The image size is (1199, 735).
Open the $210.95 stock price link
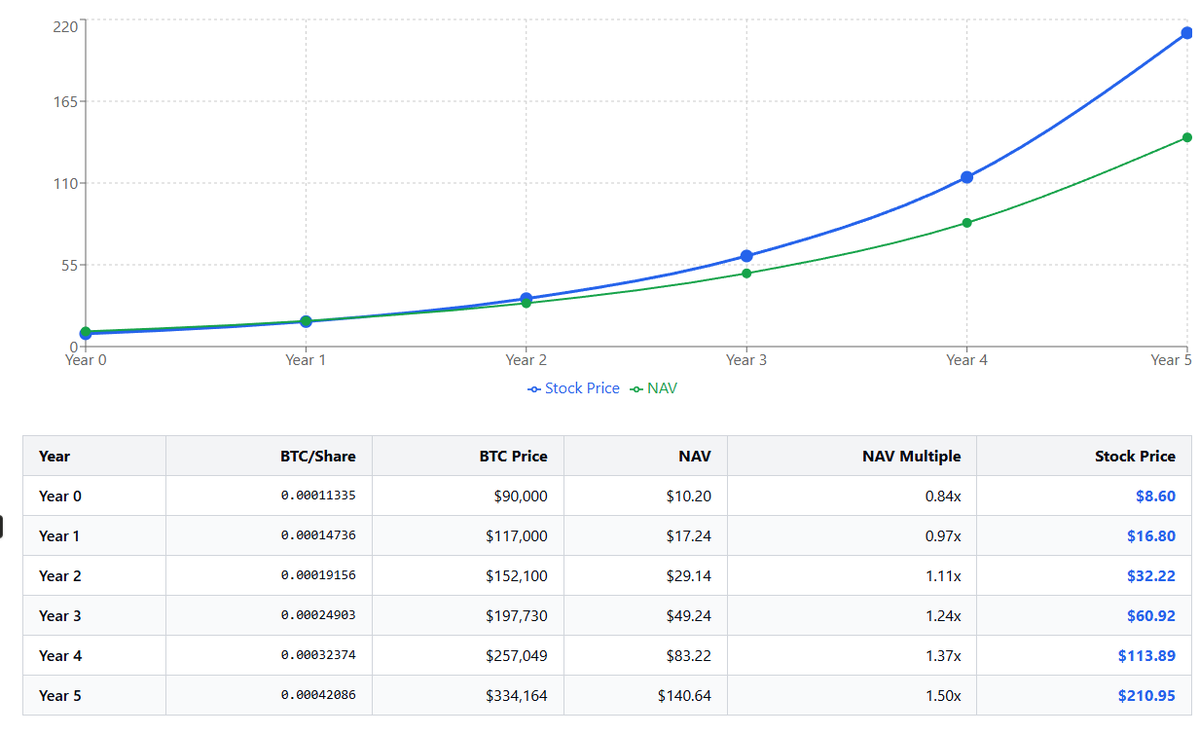click(1147, 695)
